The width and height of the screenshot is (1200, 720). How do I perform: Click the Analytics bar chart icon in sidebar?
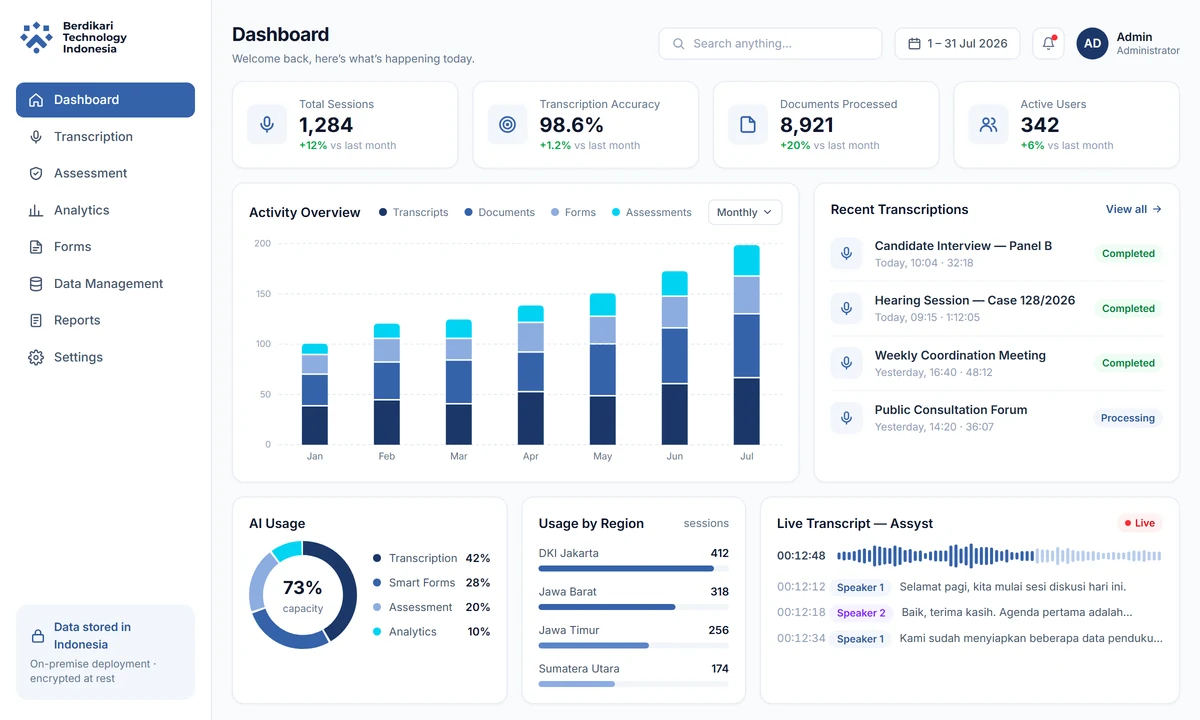click(x=36, y=210)
